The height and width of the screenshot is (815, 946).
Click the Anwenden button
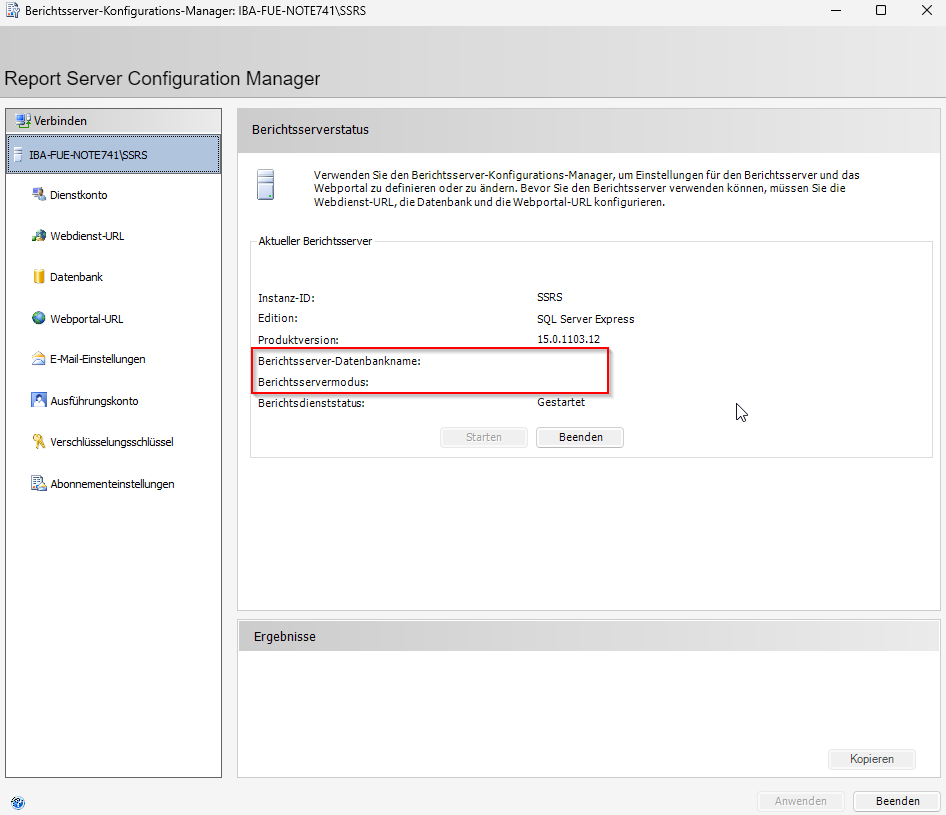point(800,801)
